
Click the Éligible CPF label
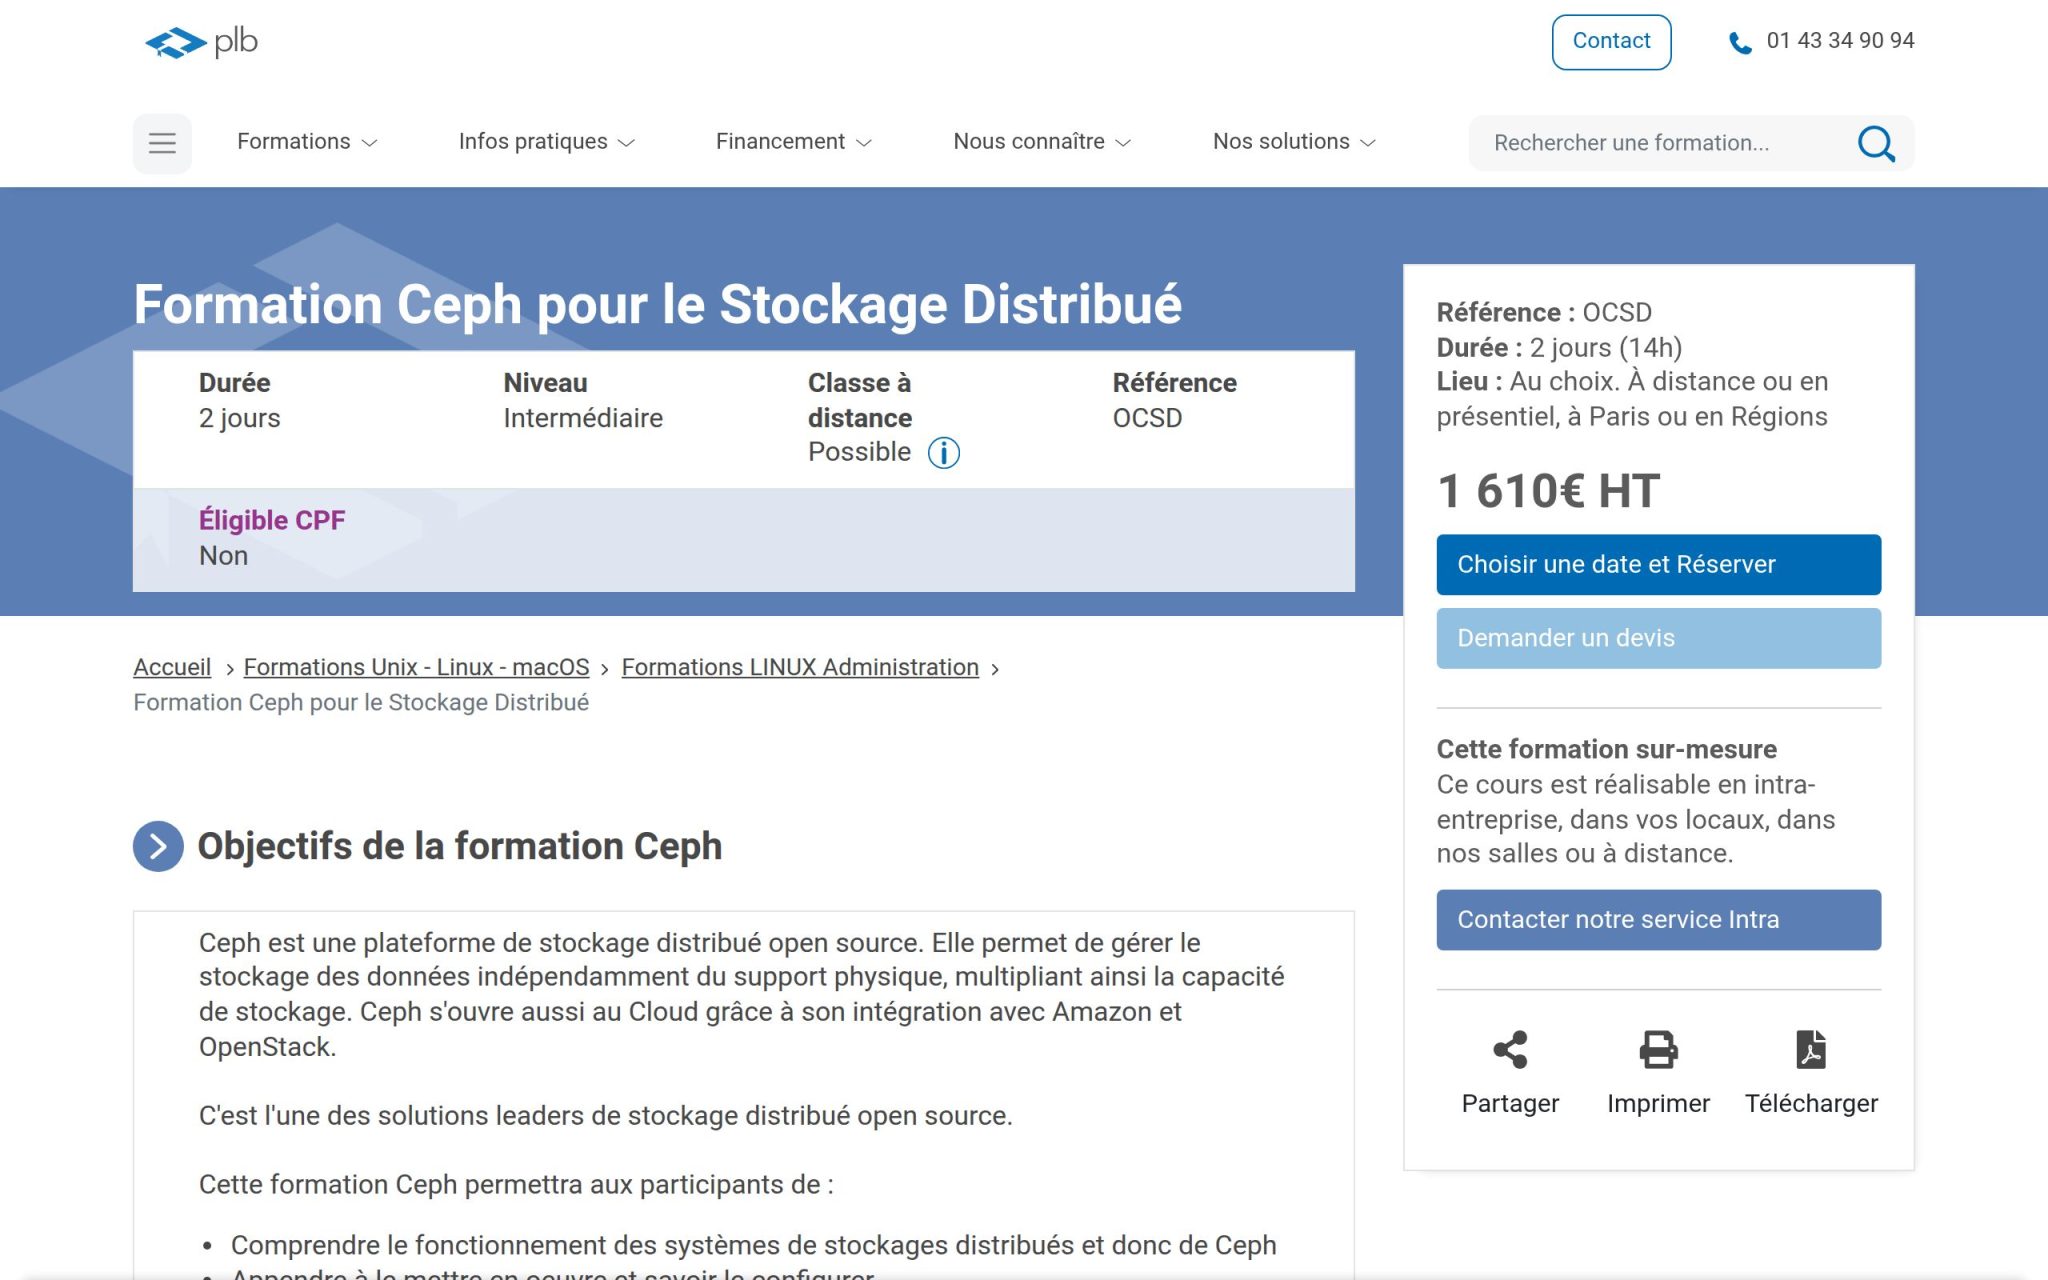pos(272,520)
